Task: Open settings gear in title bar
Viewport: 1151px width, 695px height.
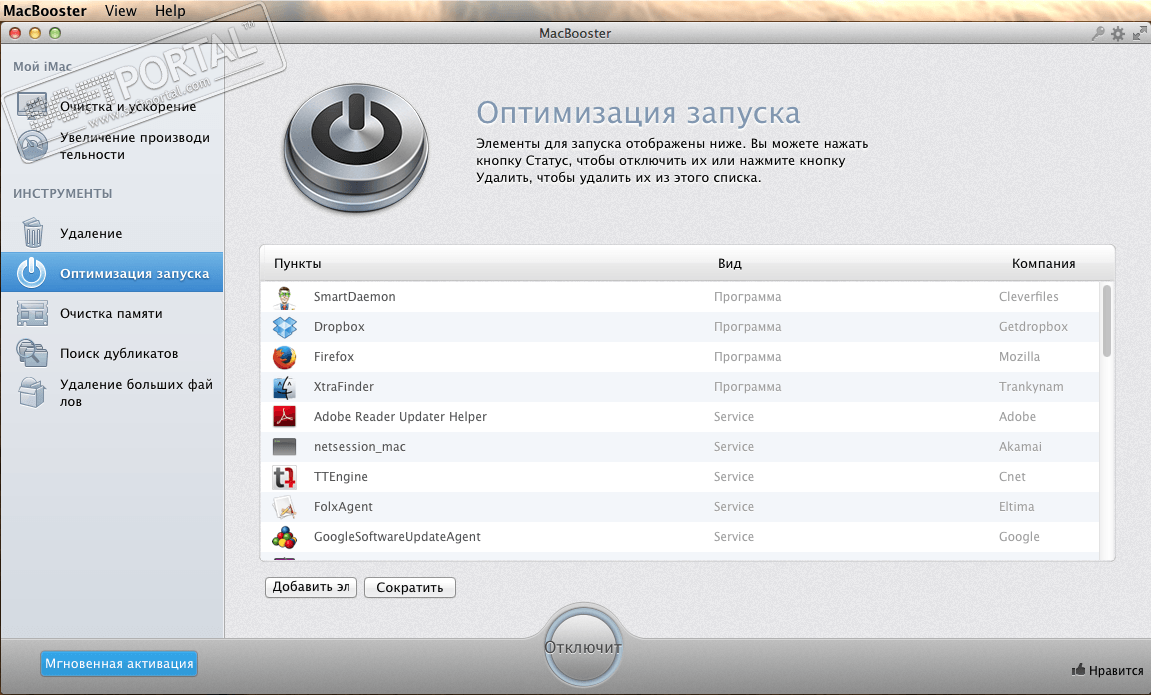Action: [x=1118, y=33]
